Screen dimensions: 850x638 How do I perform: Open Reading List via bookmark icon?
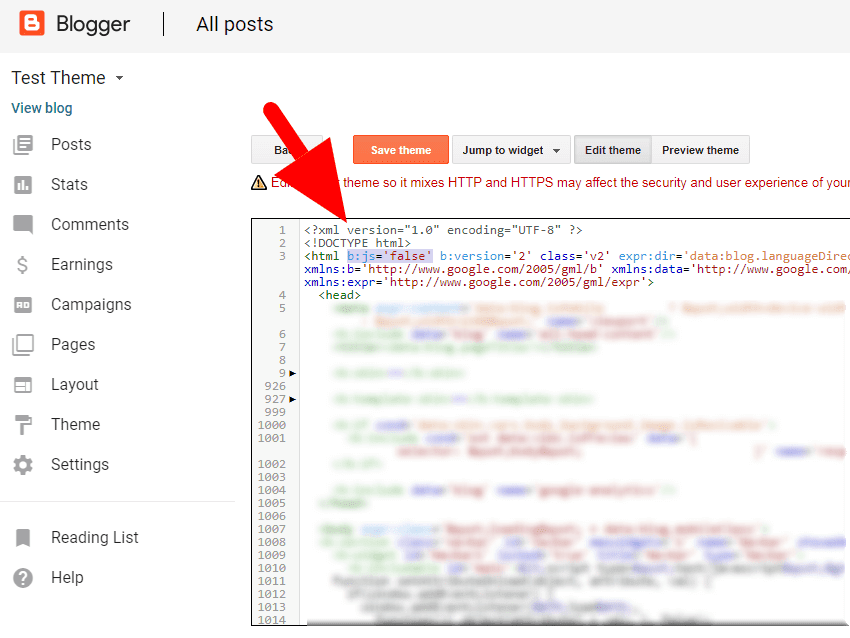(24, 537)
